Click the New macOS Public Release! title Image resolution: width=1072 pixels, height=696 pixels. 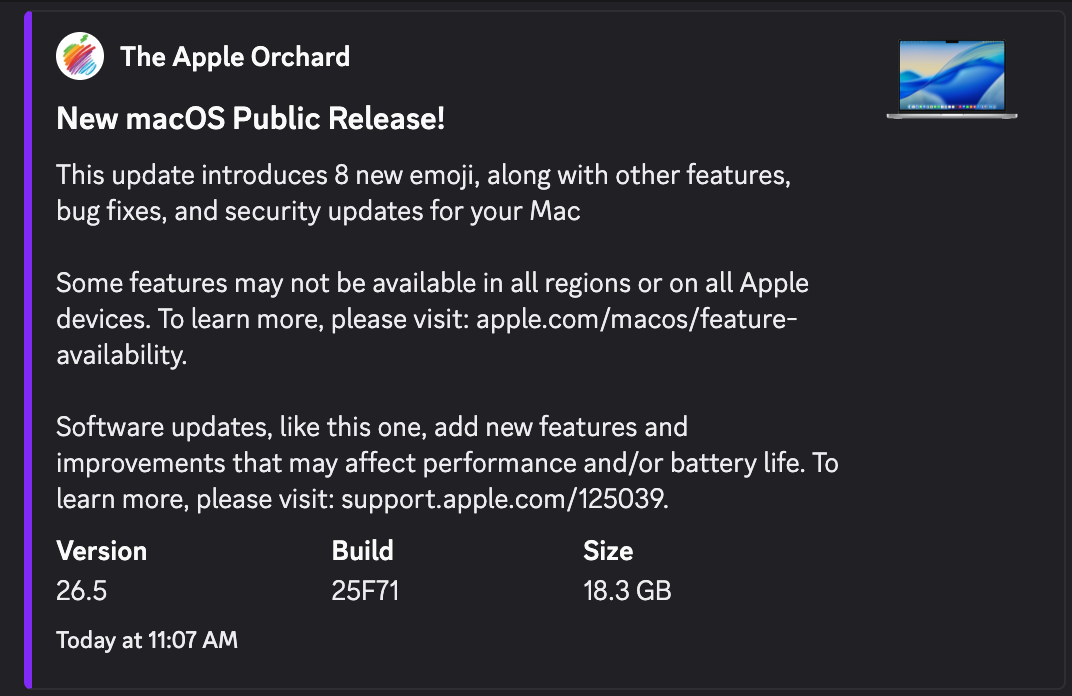click(x=250, y=118)
